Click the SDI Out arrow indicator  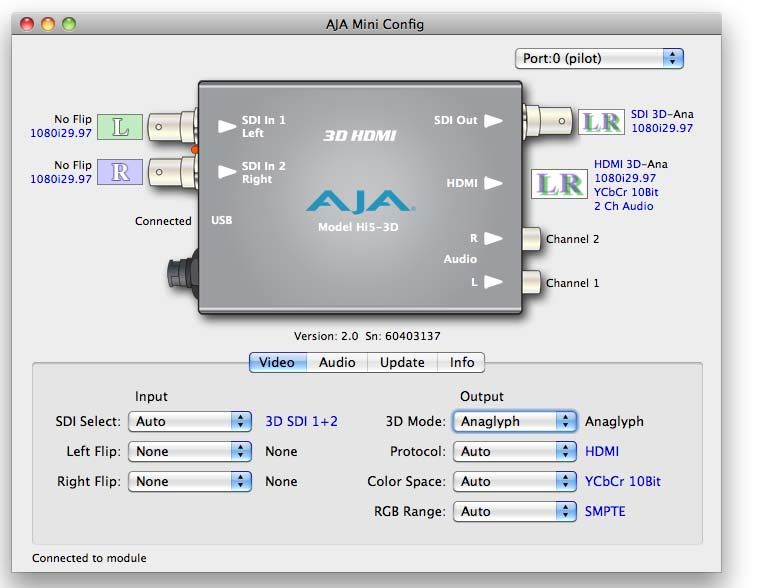click(493, 121)
